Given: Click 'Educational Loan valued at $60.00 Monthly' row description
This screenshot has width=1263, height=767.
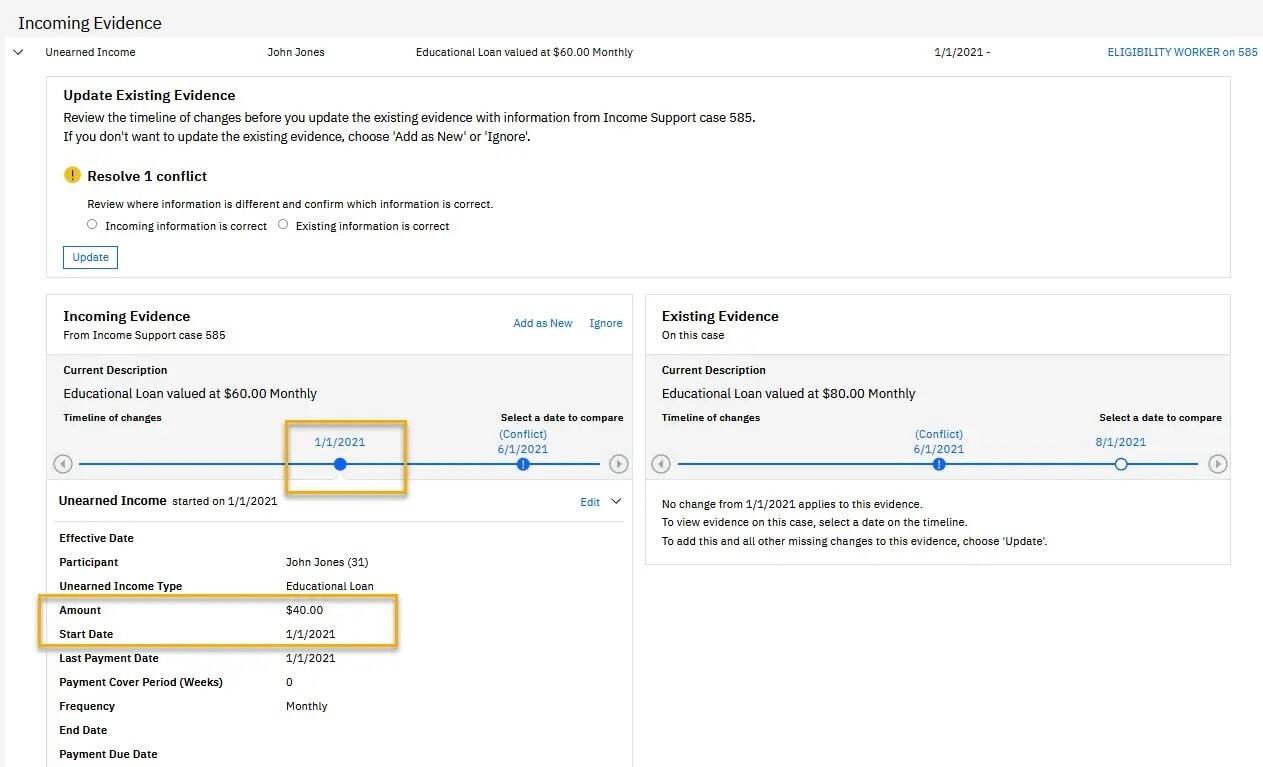Looking at the screenshot, I should [524, 52].
